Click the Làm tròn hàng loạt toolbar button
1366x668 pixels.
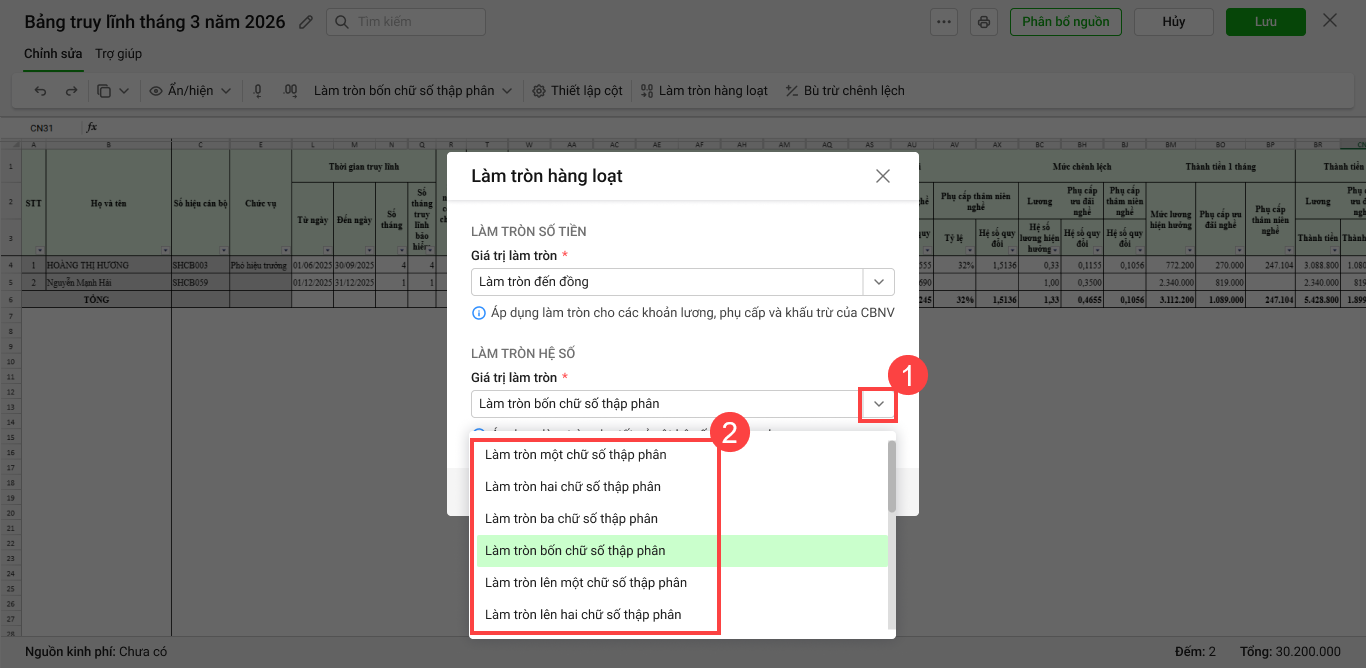coord(704,91)
